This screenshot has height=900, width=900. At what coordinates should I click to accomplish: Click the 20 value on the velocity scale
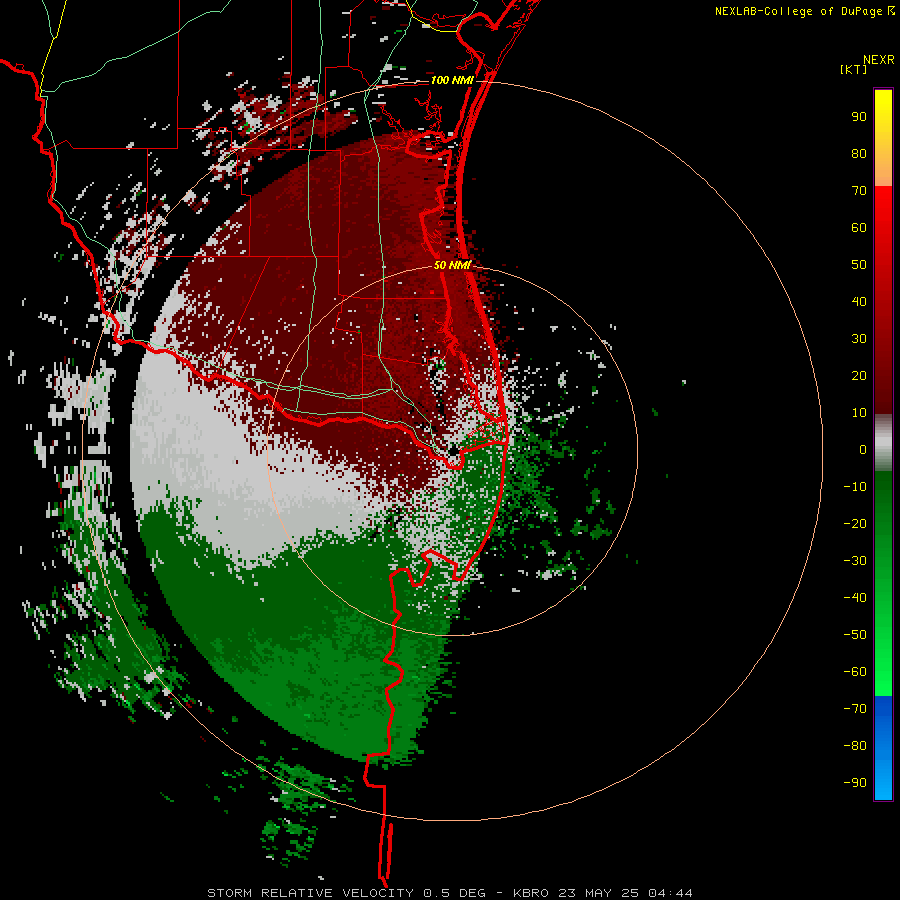coord(859,376)
